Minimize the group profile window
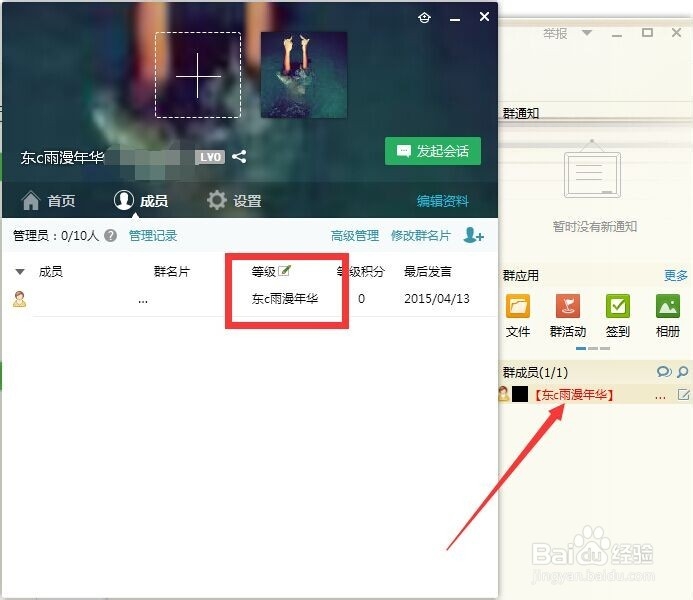 (x=455, y=19)
